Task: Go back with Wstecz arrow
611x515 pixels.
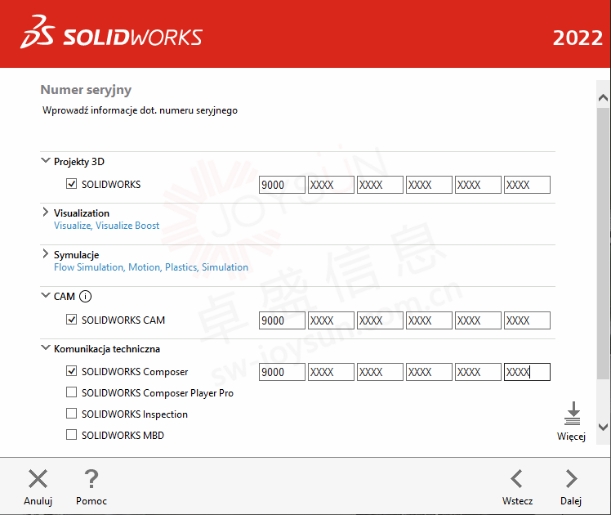Action: tap(517, 479)
